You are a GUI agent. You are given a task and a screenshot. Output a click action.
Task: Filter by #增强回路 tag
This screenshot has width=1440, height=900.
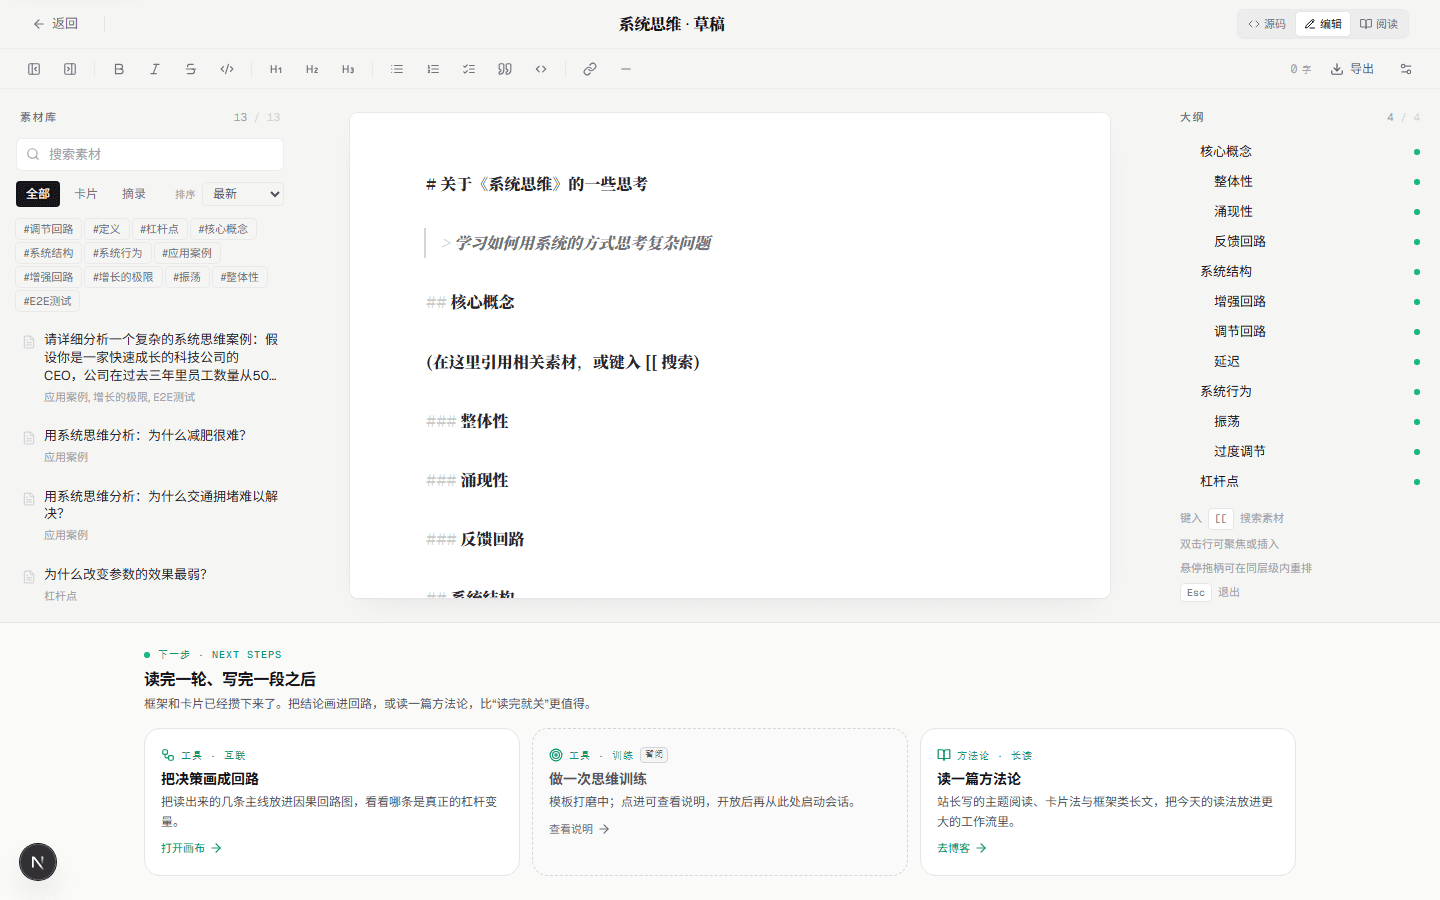tap(49, 277)
